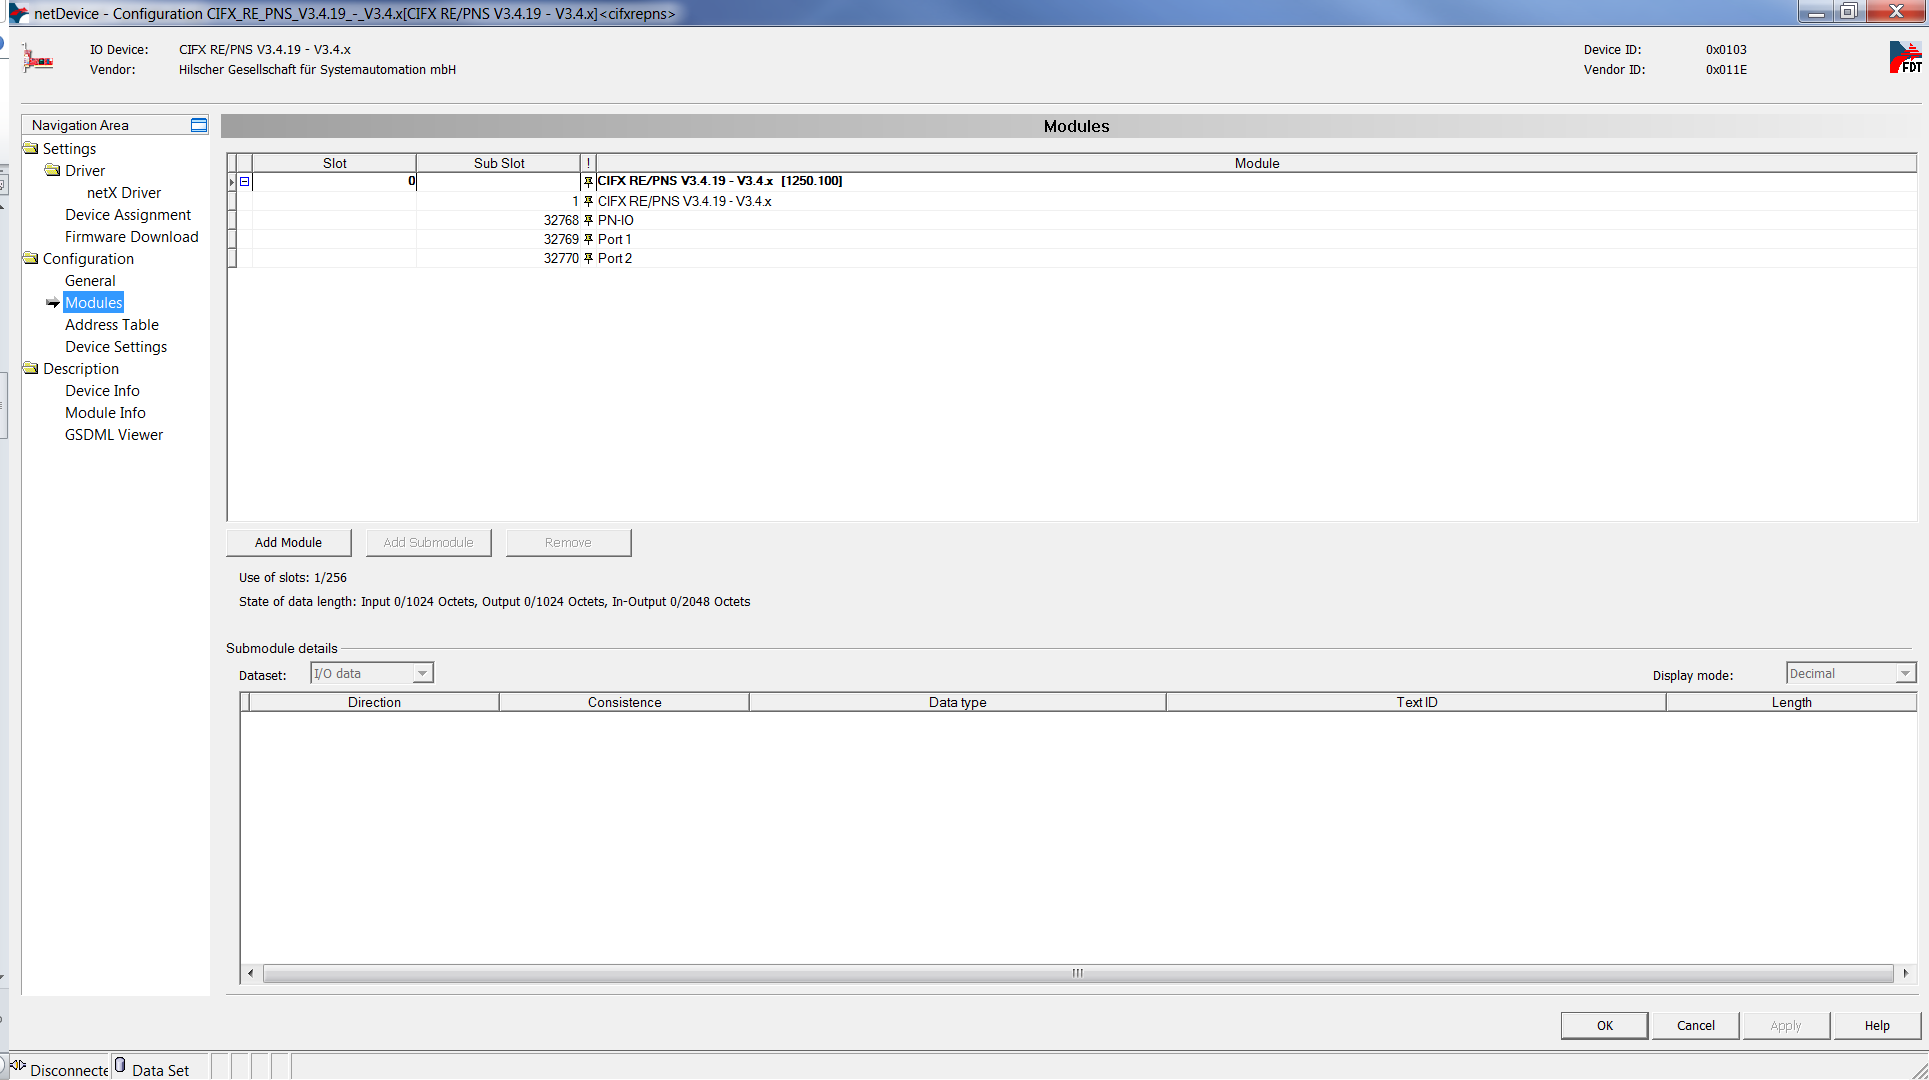Click the Length column header
The image size is (1929, 1080).
coord(1791,702)
